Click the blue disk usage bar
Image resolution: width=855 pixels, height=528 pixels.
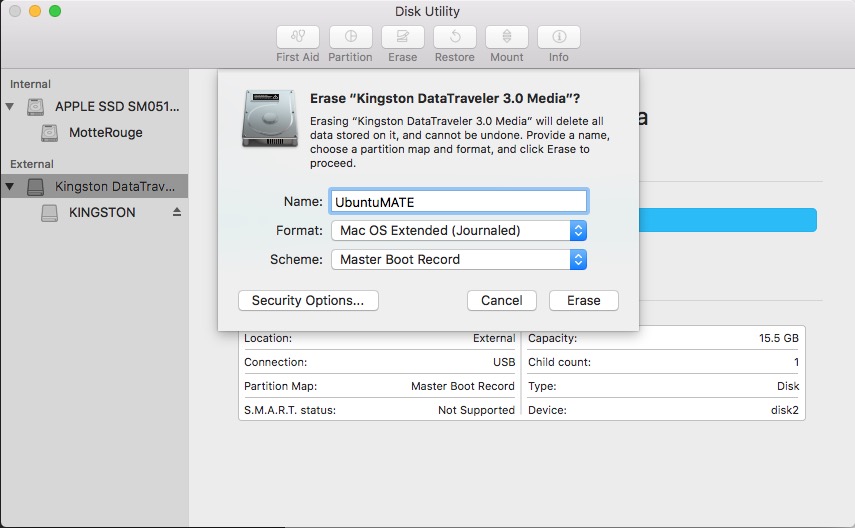pyautogui.click(x=727, y=220)
